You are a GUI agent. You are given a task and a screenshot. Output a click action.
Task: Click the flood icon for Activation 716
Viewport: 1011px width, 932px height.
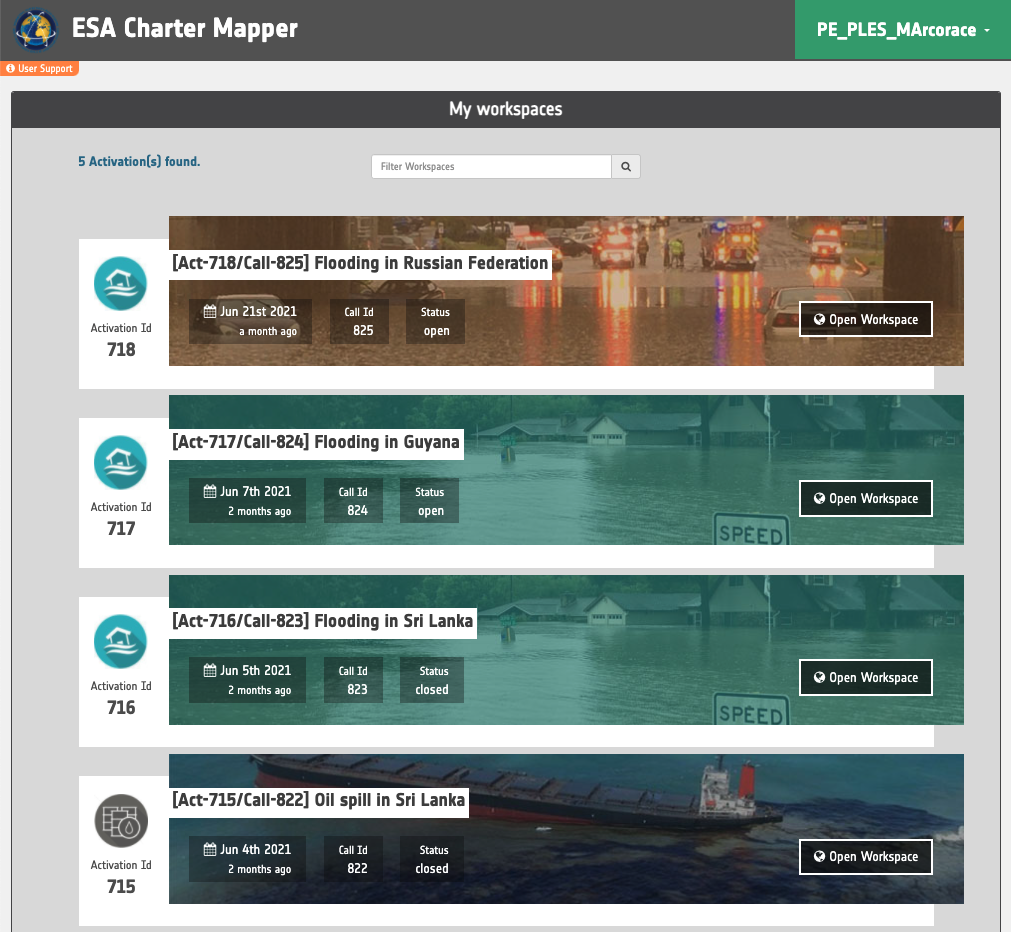(x=121, y=642)
